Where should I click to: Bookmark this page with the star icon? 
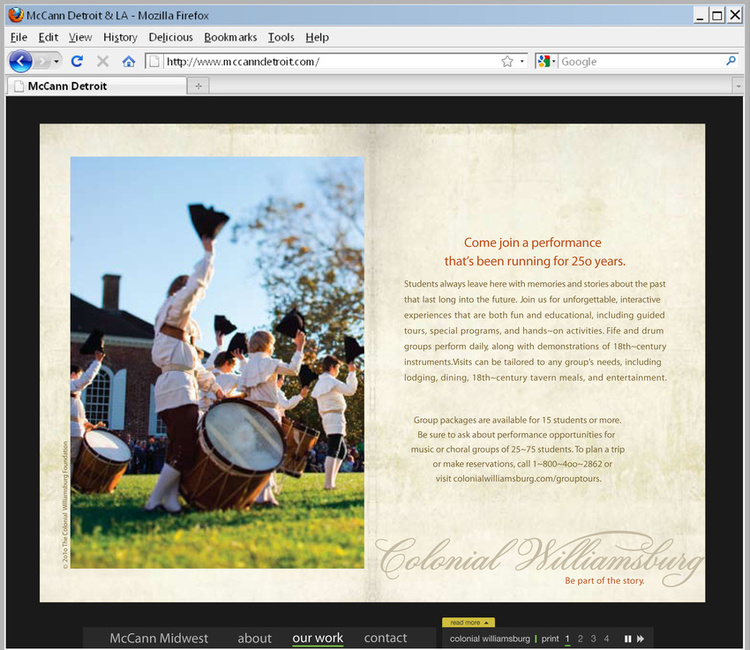507,62
